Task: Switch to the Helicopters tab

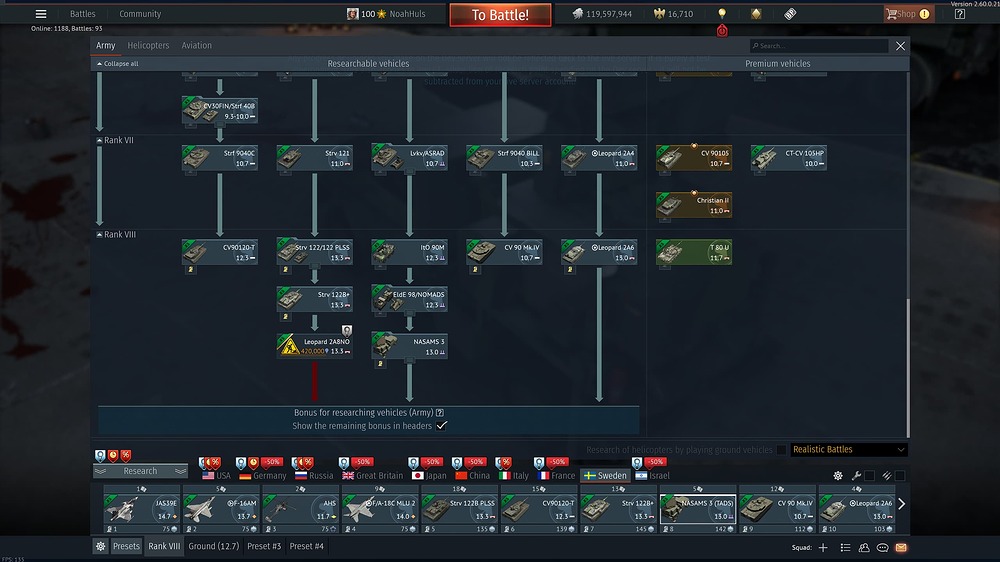Action: 148,45
